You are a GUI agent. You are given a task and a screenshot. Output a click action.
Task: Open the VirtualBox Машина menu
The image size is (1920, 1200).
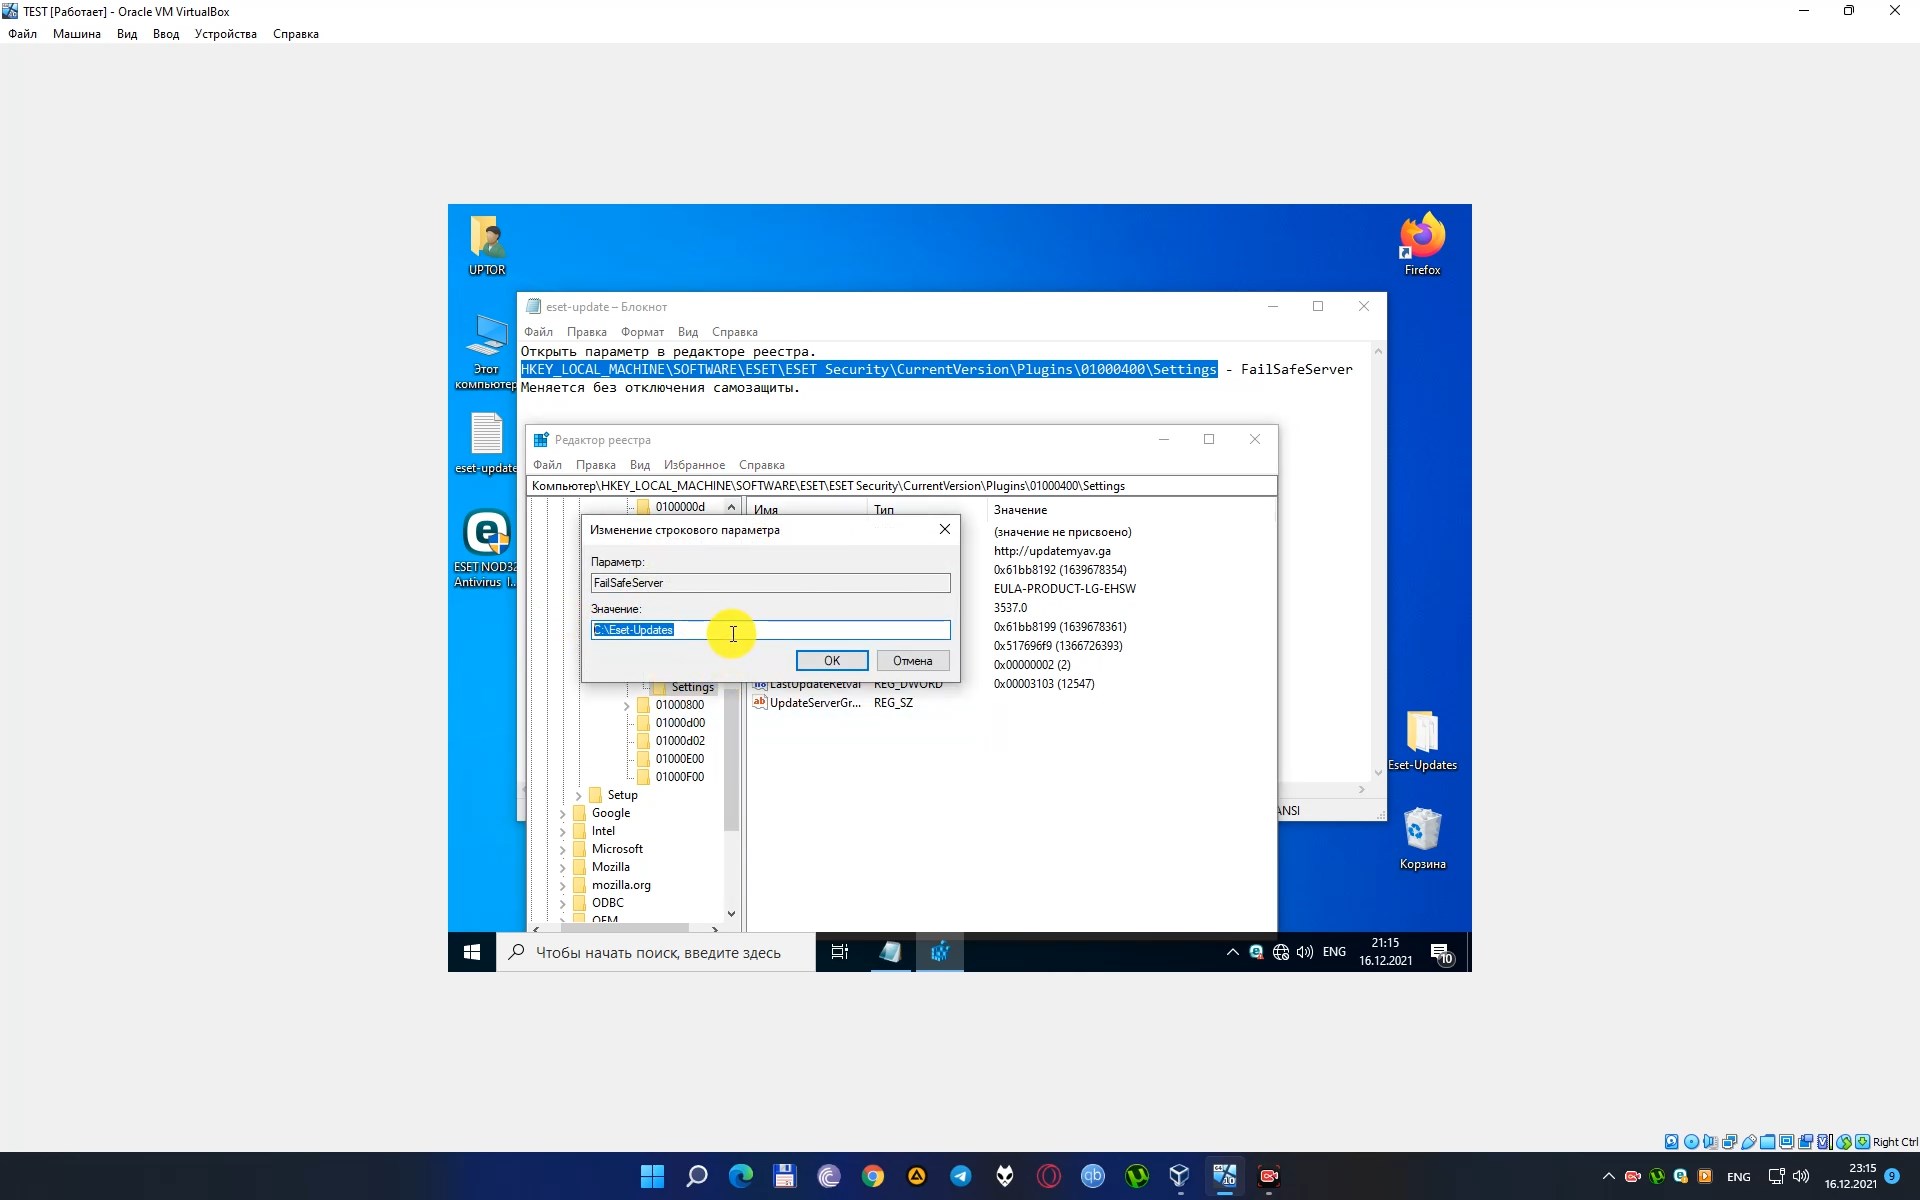tap(77, 34)
